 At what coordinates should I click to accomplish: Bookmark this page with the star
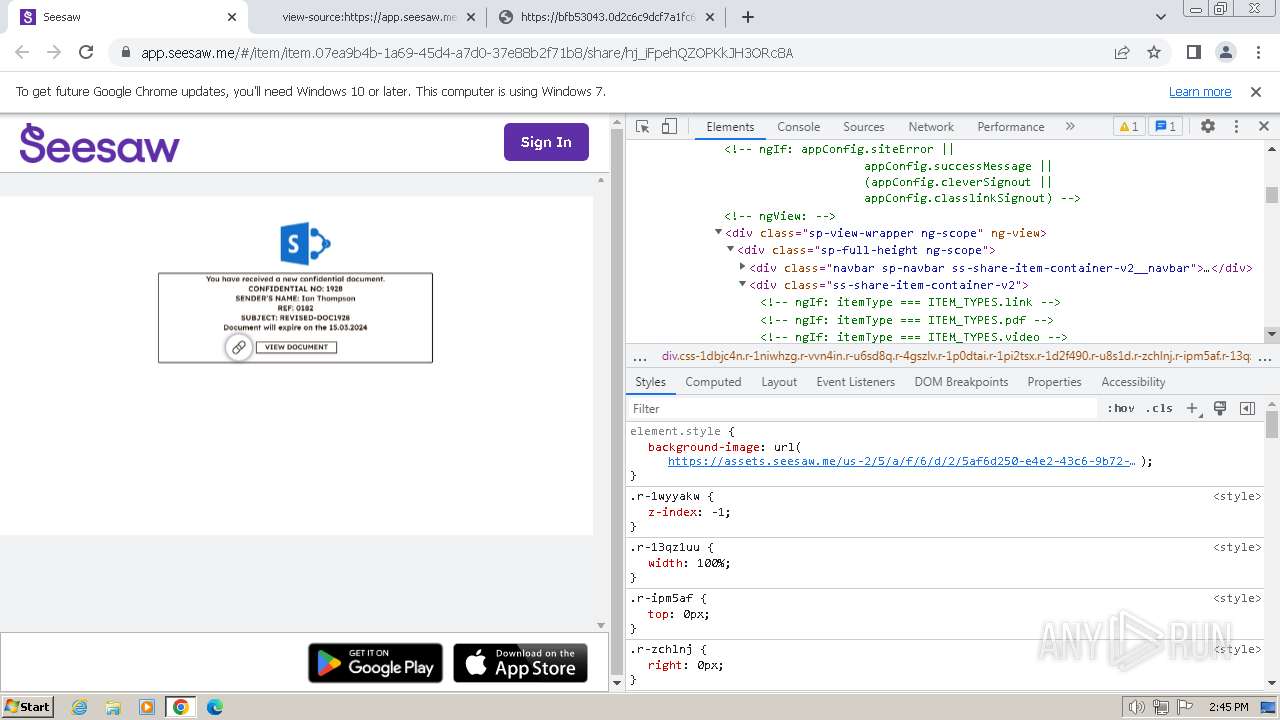pyautogui.click(x=1154, y=53)
